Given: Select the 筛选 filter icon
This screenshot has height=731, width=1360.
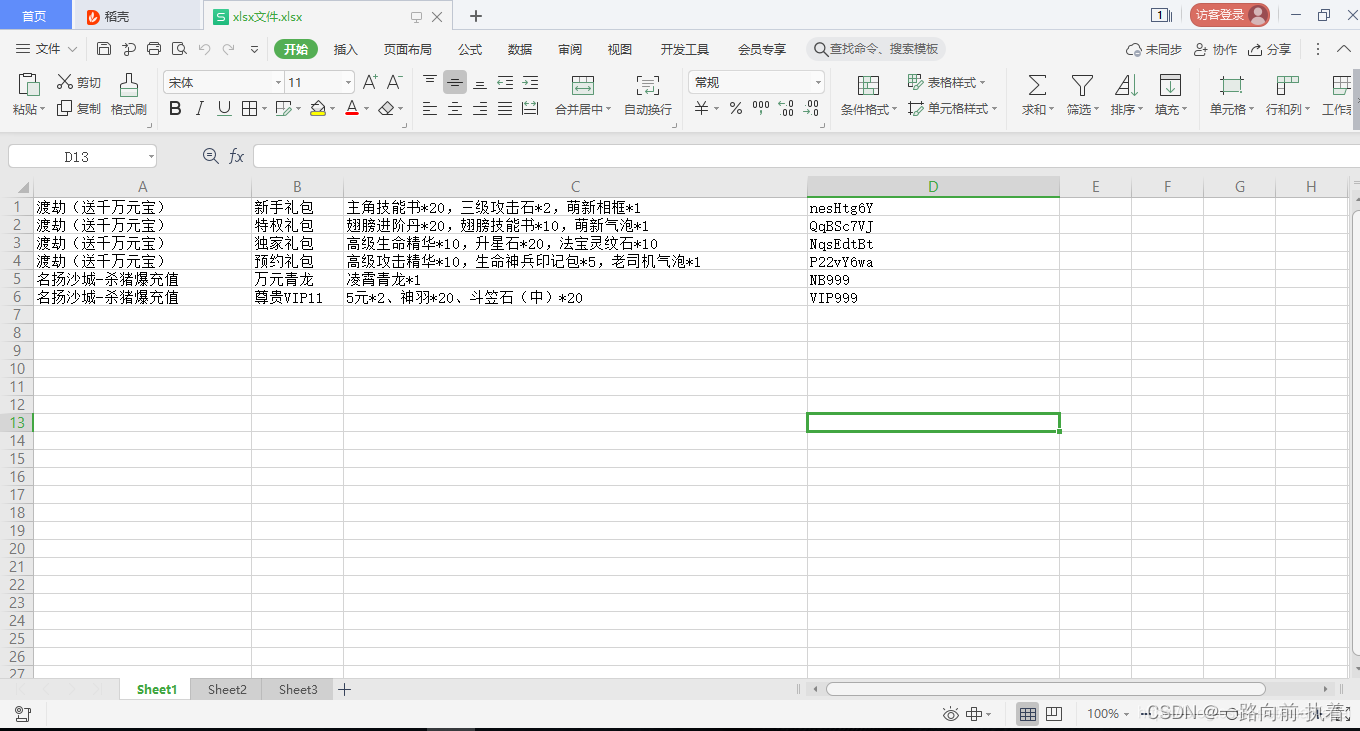Looking at the screenshot, I should pos(1081,95).
